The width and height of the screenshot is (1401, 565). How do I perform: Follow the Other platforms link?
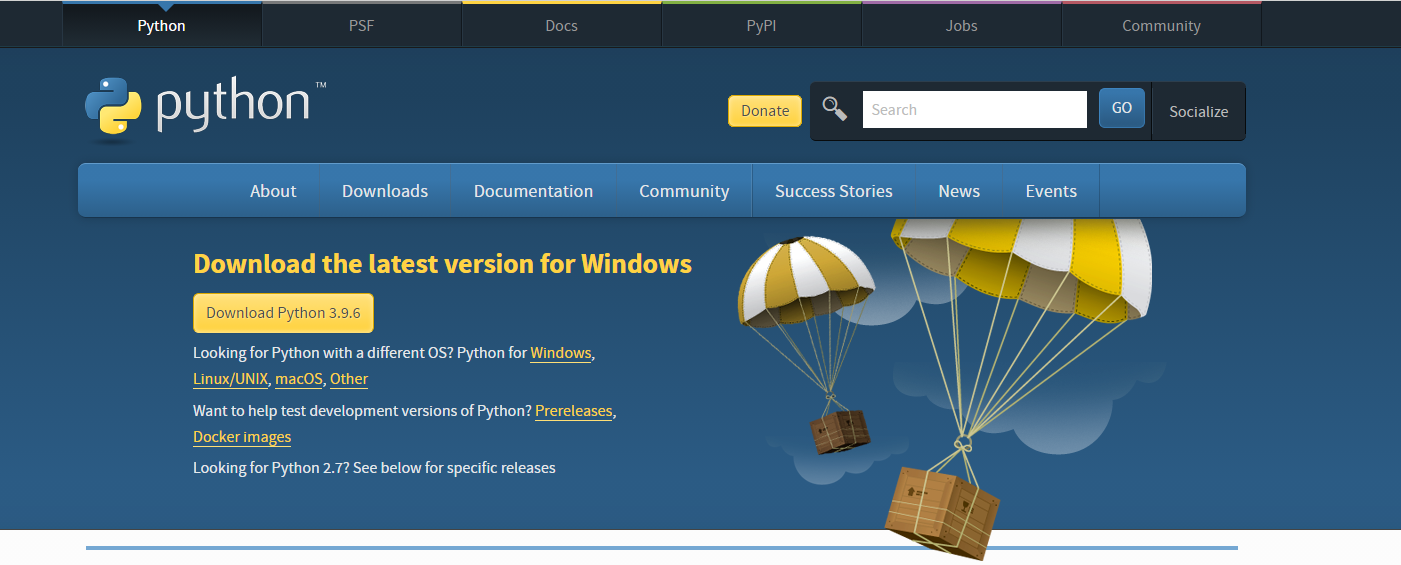tap(349, 379)
